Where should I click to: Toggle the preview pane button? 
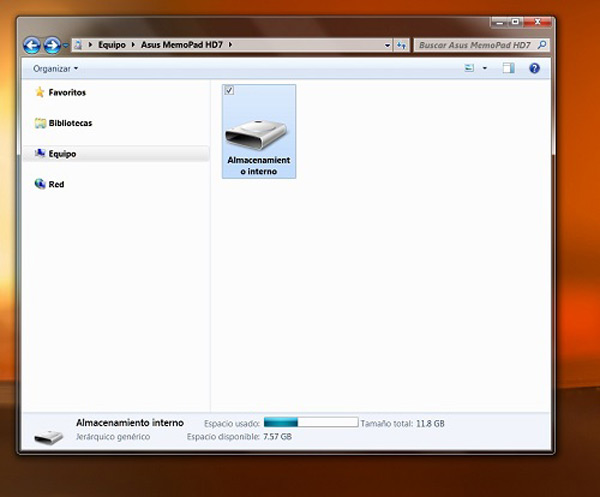click(508, 68)
